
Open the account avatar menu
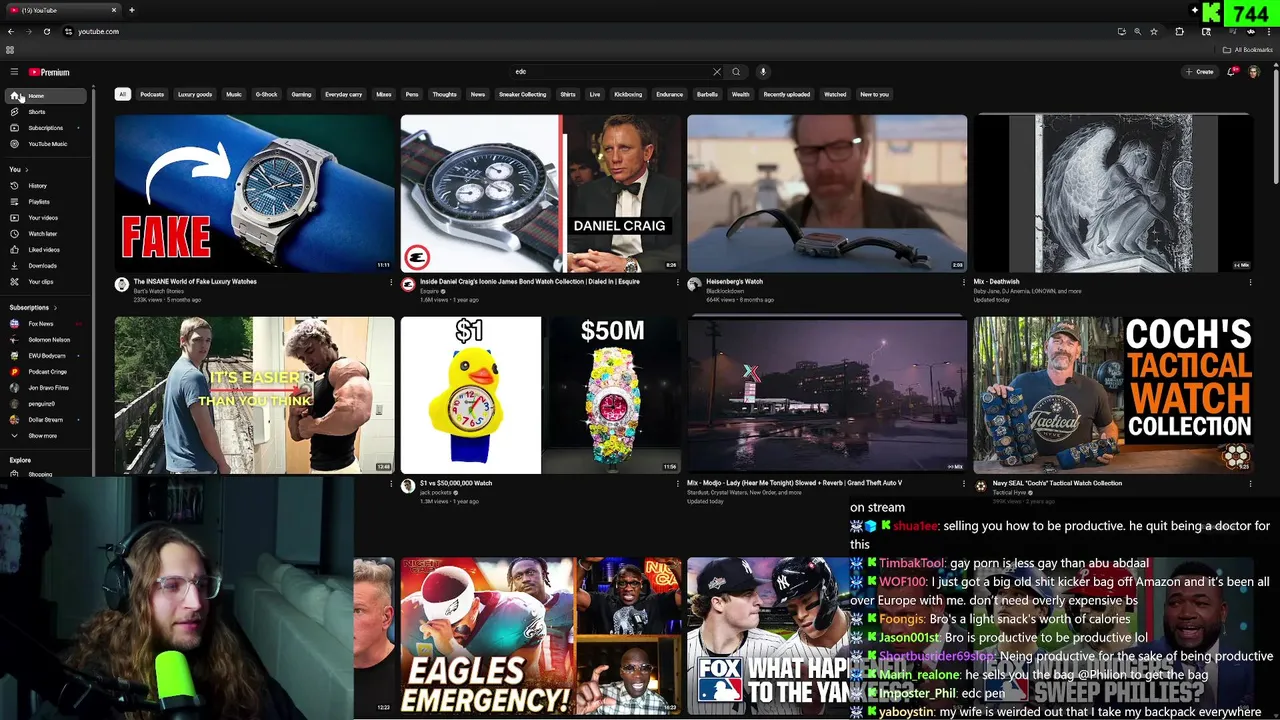(x=1254, y=72)
